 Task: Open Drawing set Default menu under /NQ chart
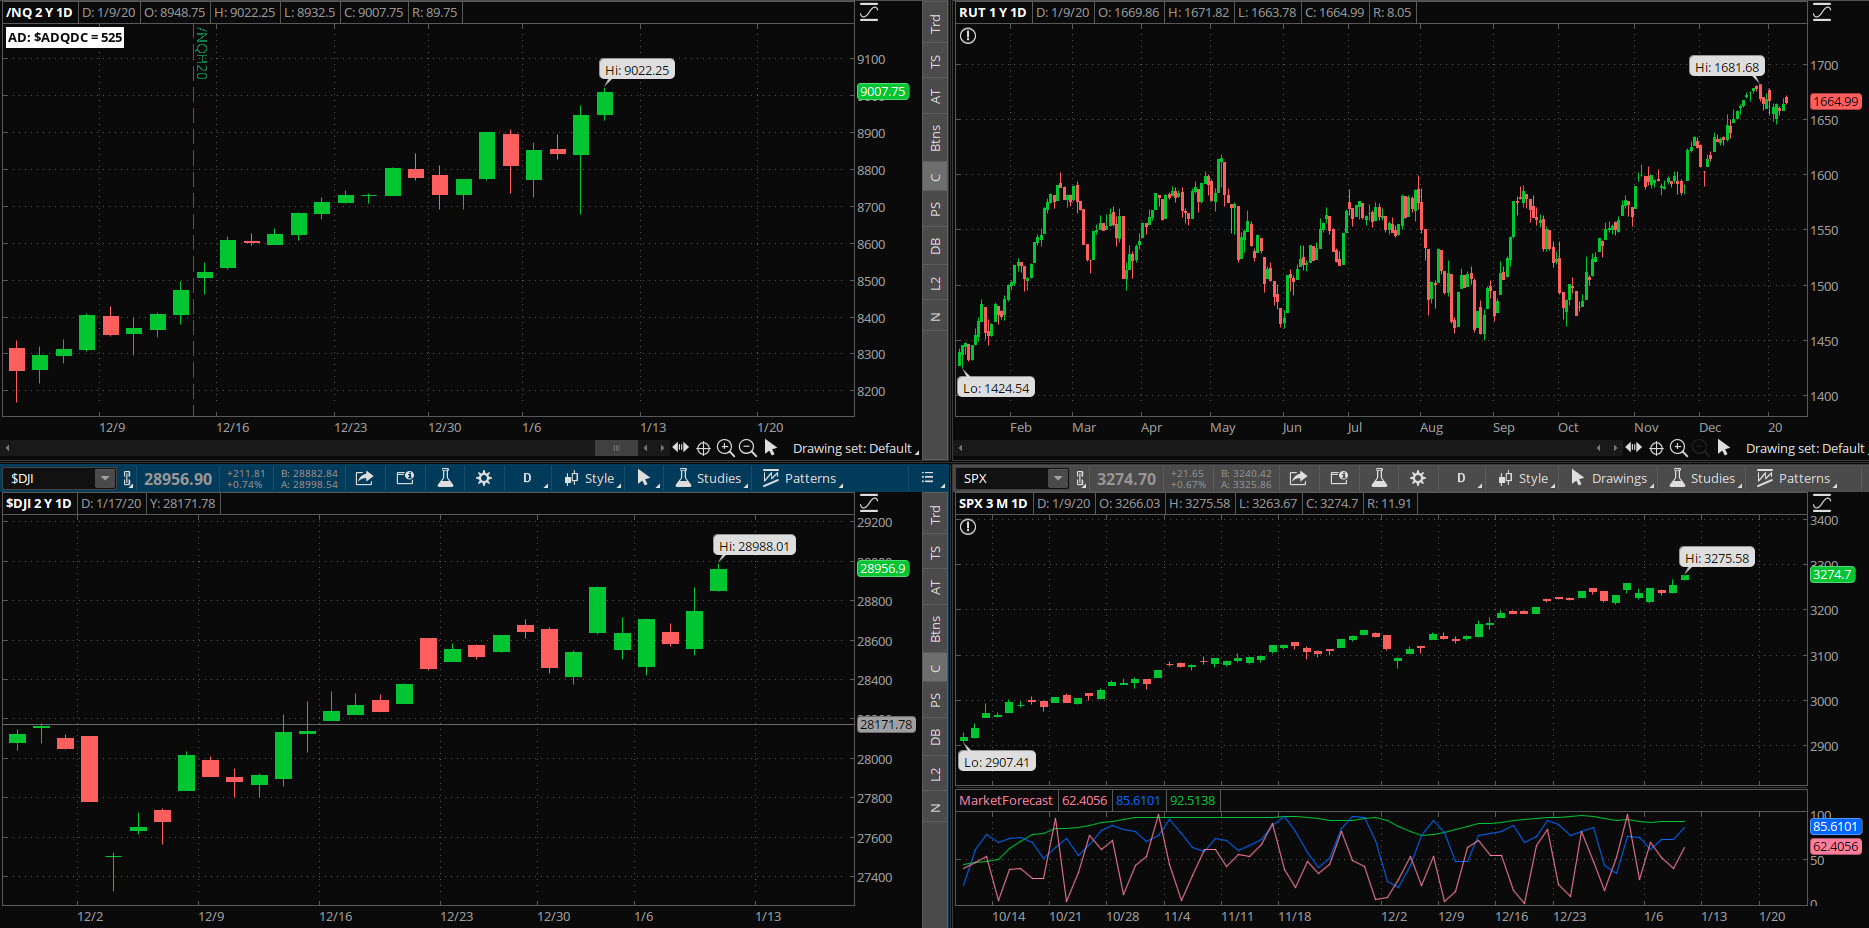[856, 448]
